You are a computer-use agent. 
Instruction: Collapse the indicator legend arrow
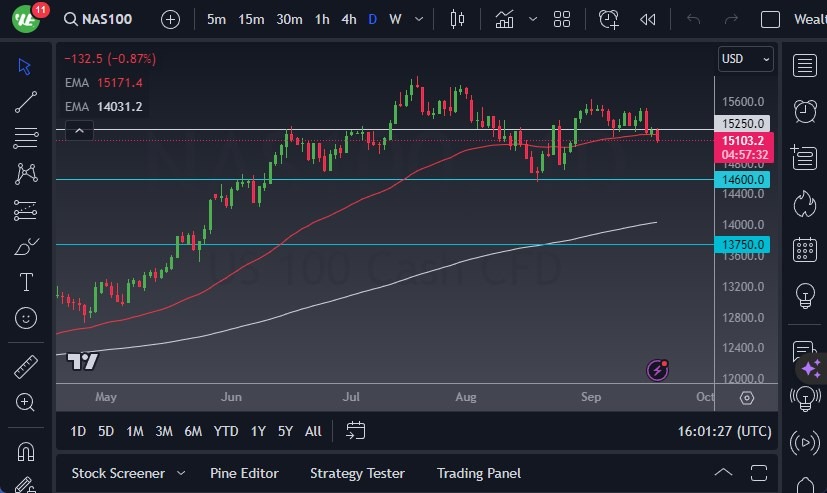(79, 130)
